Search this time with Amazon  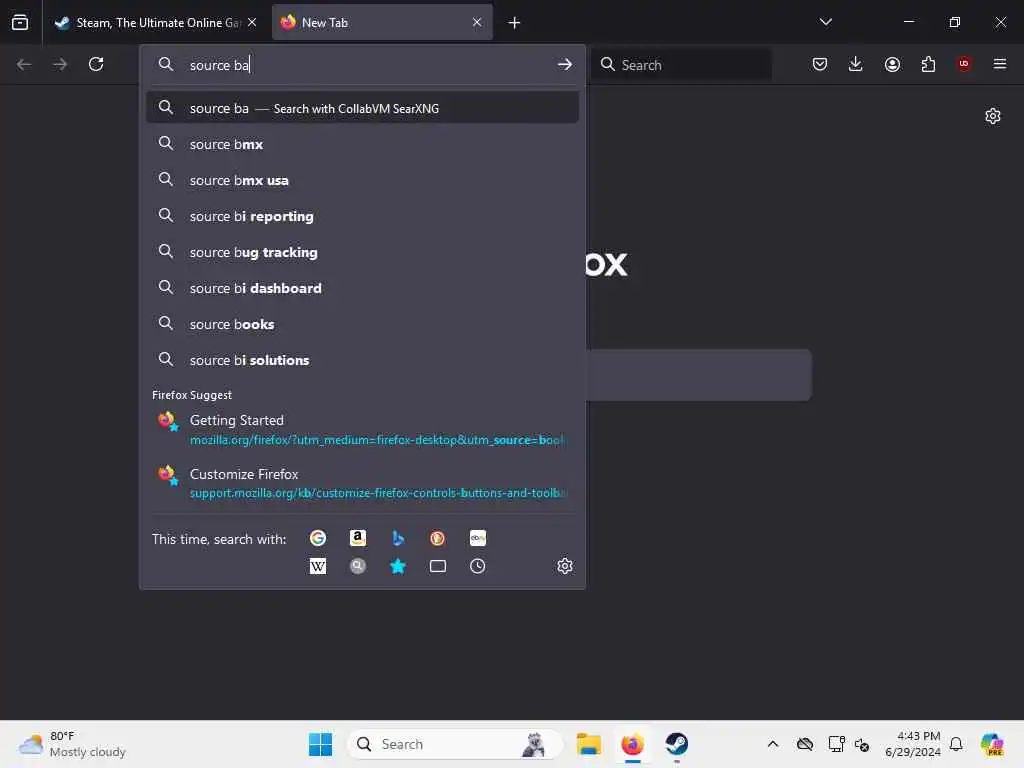click(357, 538)
